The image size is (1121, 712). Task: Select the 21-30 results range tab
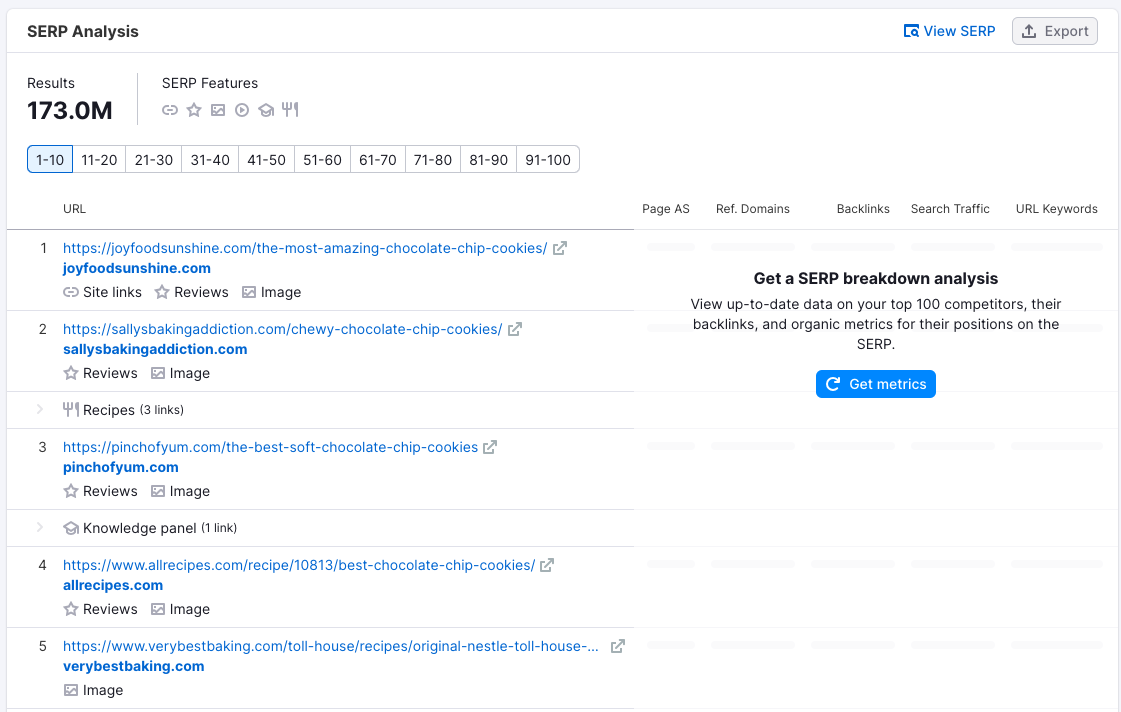[x=154, y=159]
